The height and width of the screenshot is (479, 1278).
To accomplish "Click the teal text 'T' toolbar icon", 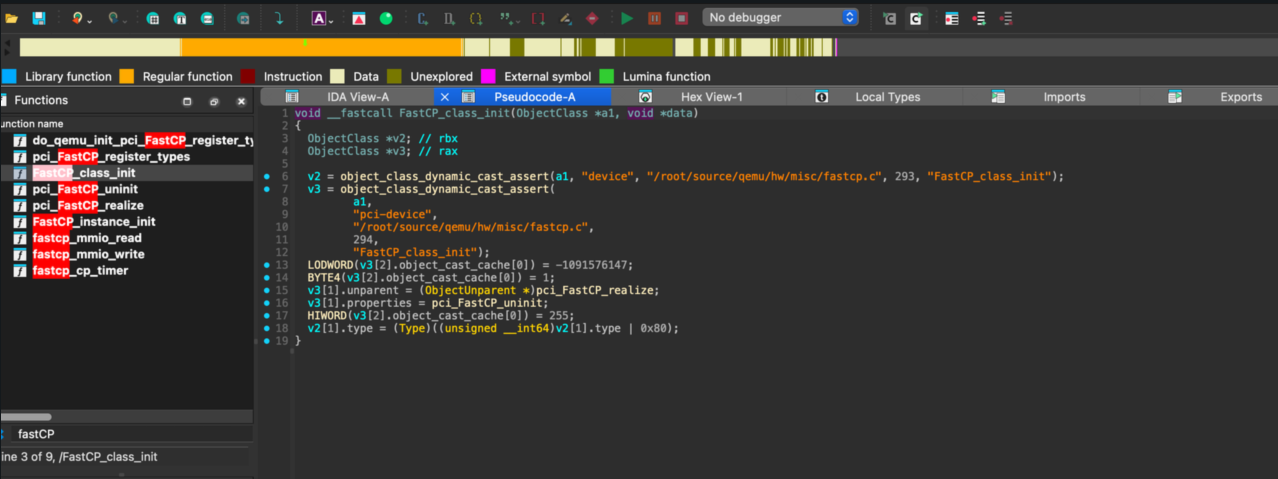I will 180,18.
